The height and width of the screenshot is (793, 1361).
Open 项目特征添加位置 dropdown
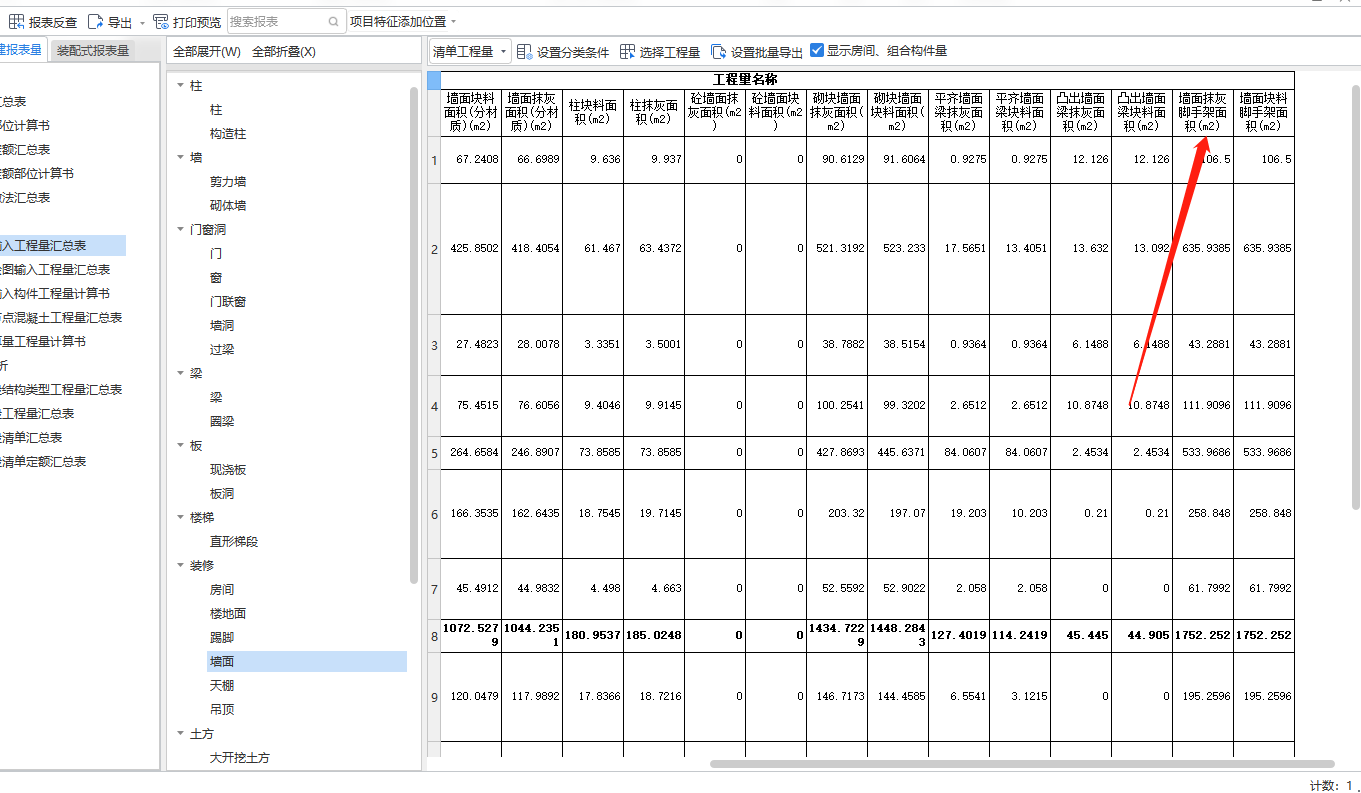point(403,21)
